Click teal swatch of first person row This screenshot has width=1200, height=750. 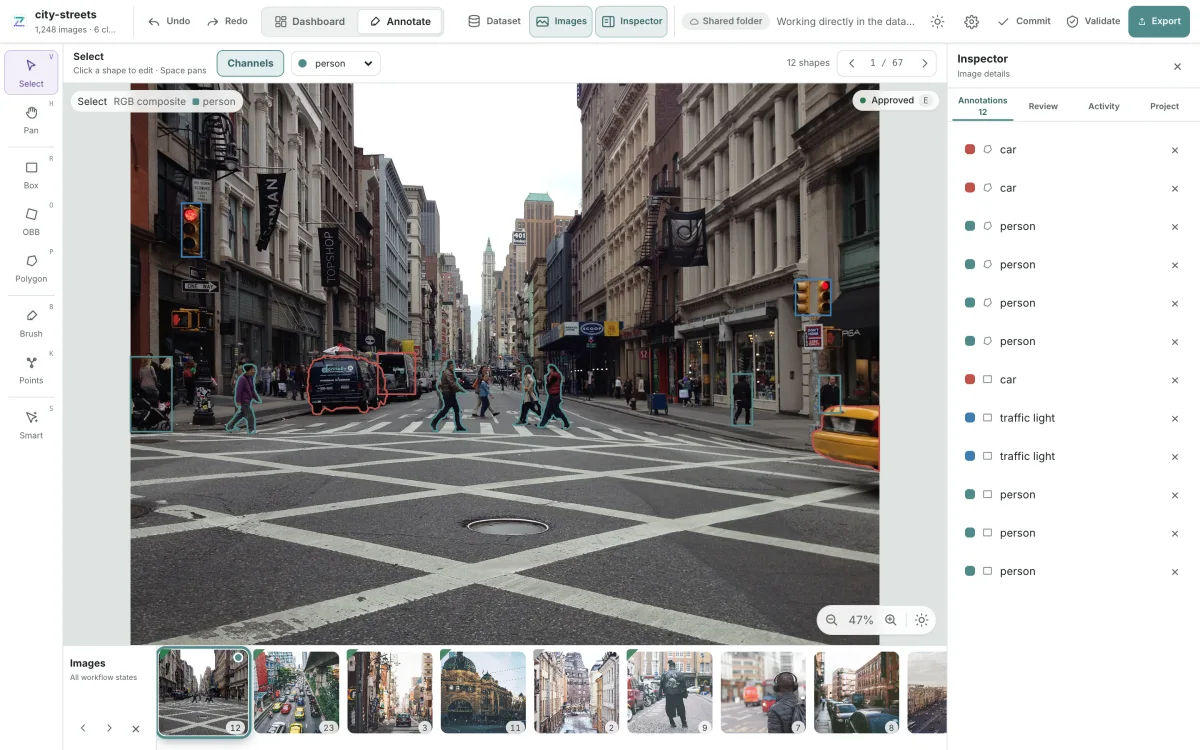coord(970,226)
